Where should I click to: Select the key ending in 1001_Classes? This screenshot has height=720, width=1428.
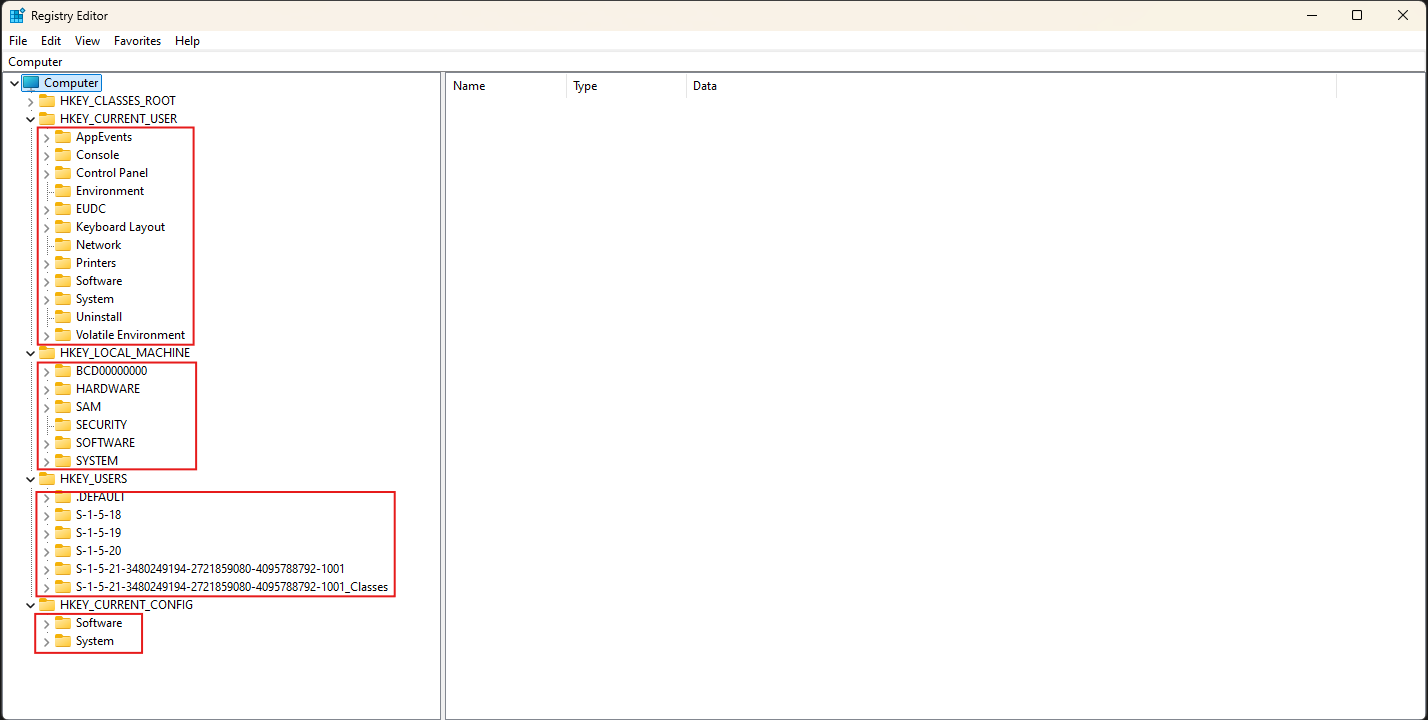coord(232,587)
